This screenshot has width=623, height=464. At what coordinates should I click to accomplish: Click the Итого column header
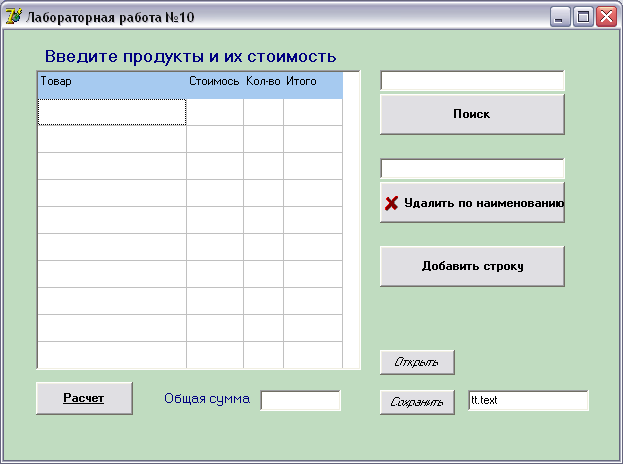(313, 85)
